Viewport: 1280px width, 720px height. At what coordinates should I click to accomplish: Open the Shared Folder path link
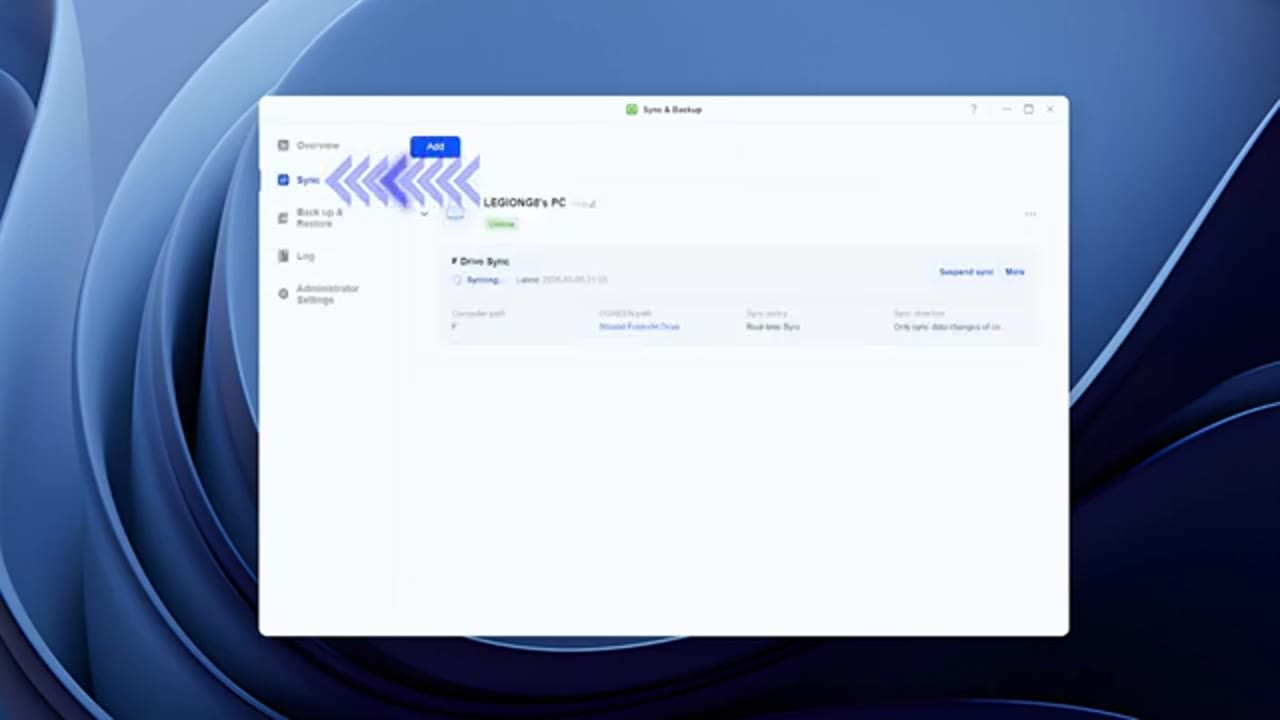tap(639, 326)
